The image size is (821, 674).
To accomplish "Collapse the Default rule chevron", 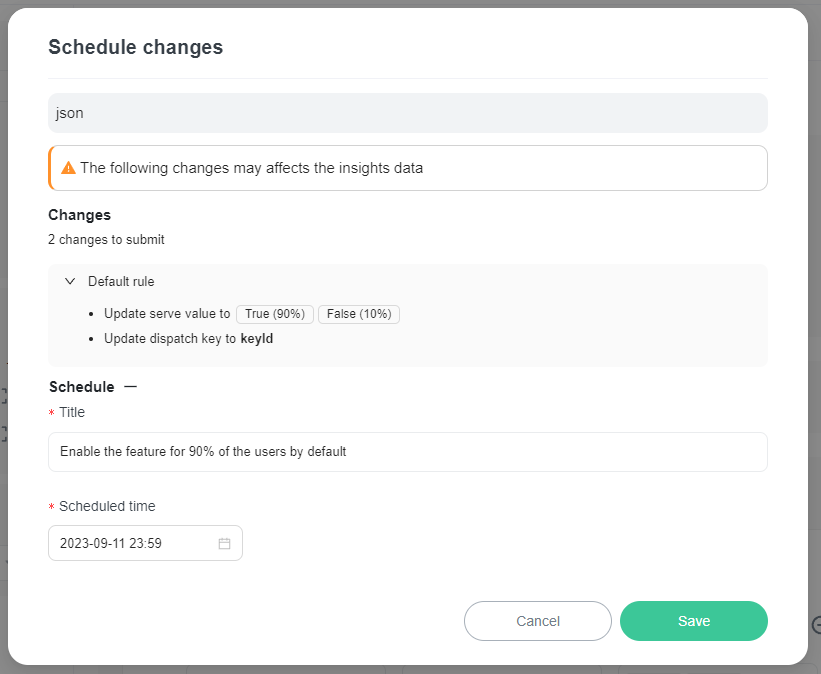I will click(70, 282).
